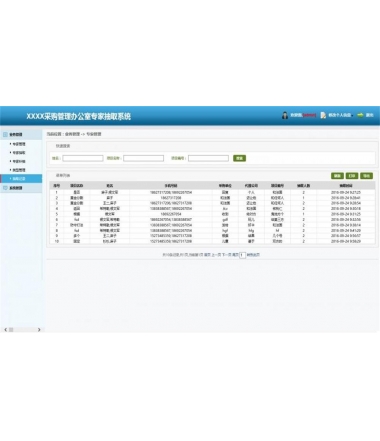
Task: Expand the edit personal info dropdown arrow
Action: pos(351,115)
